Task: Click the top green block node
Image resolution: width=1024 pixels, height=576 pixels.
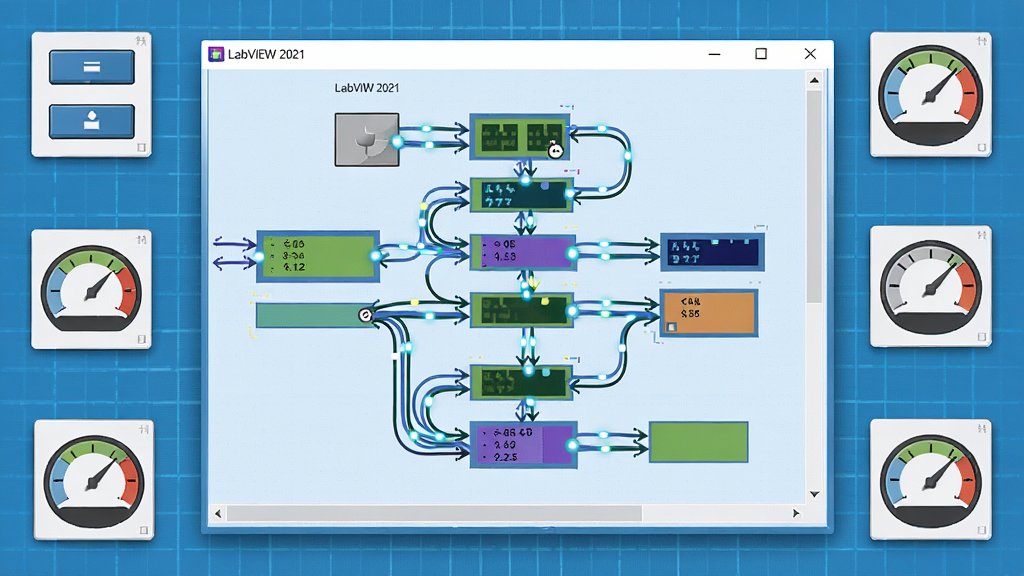Action: 520,137
